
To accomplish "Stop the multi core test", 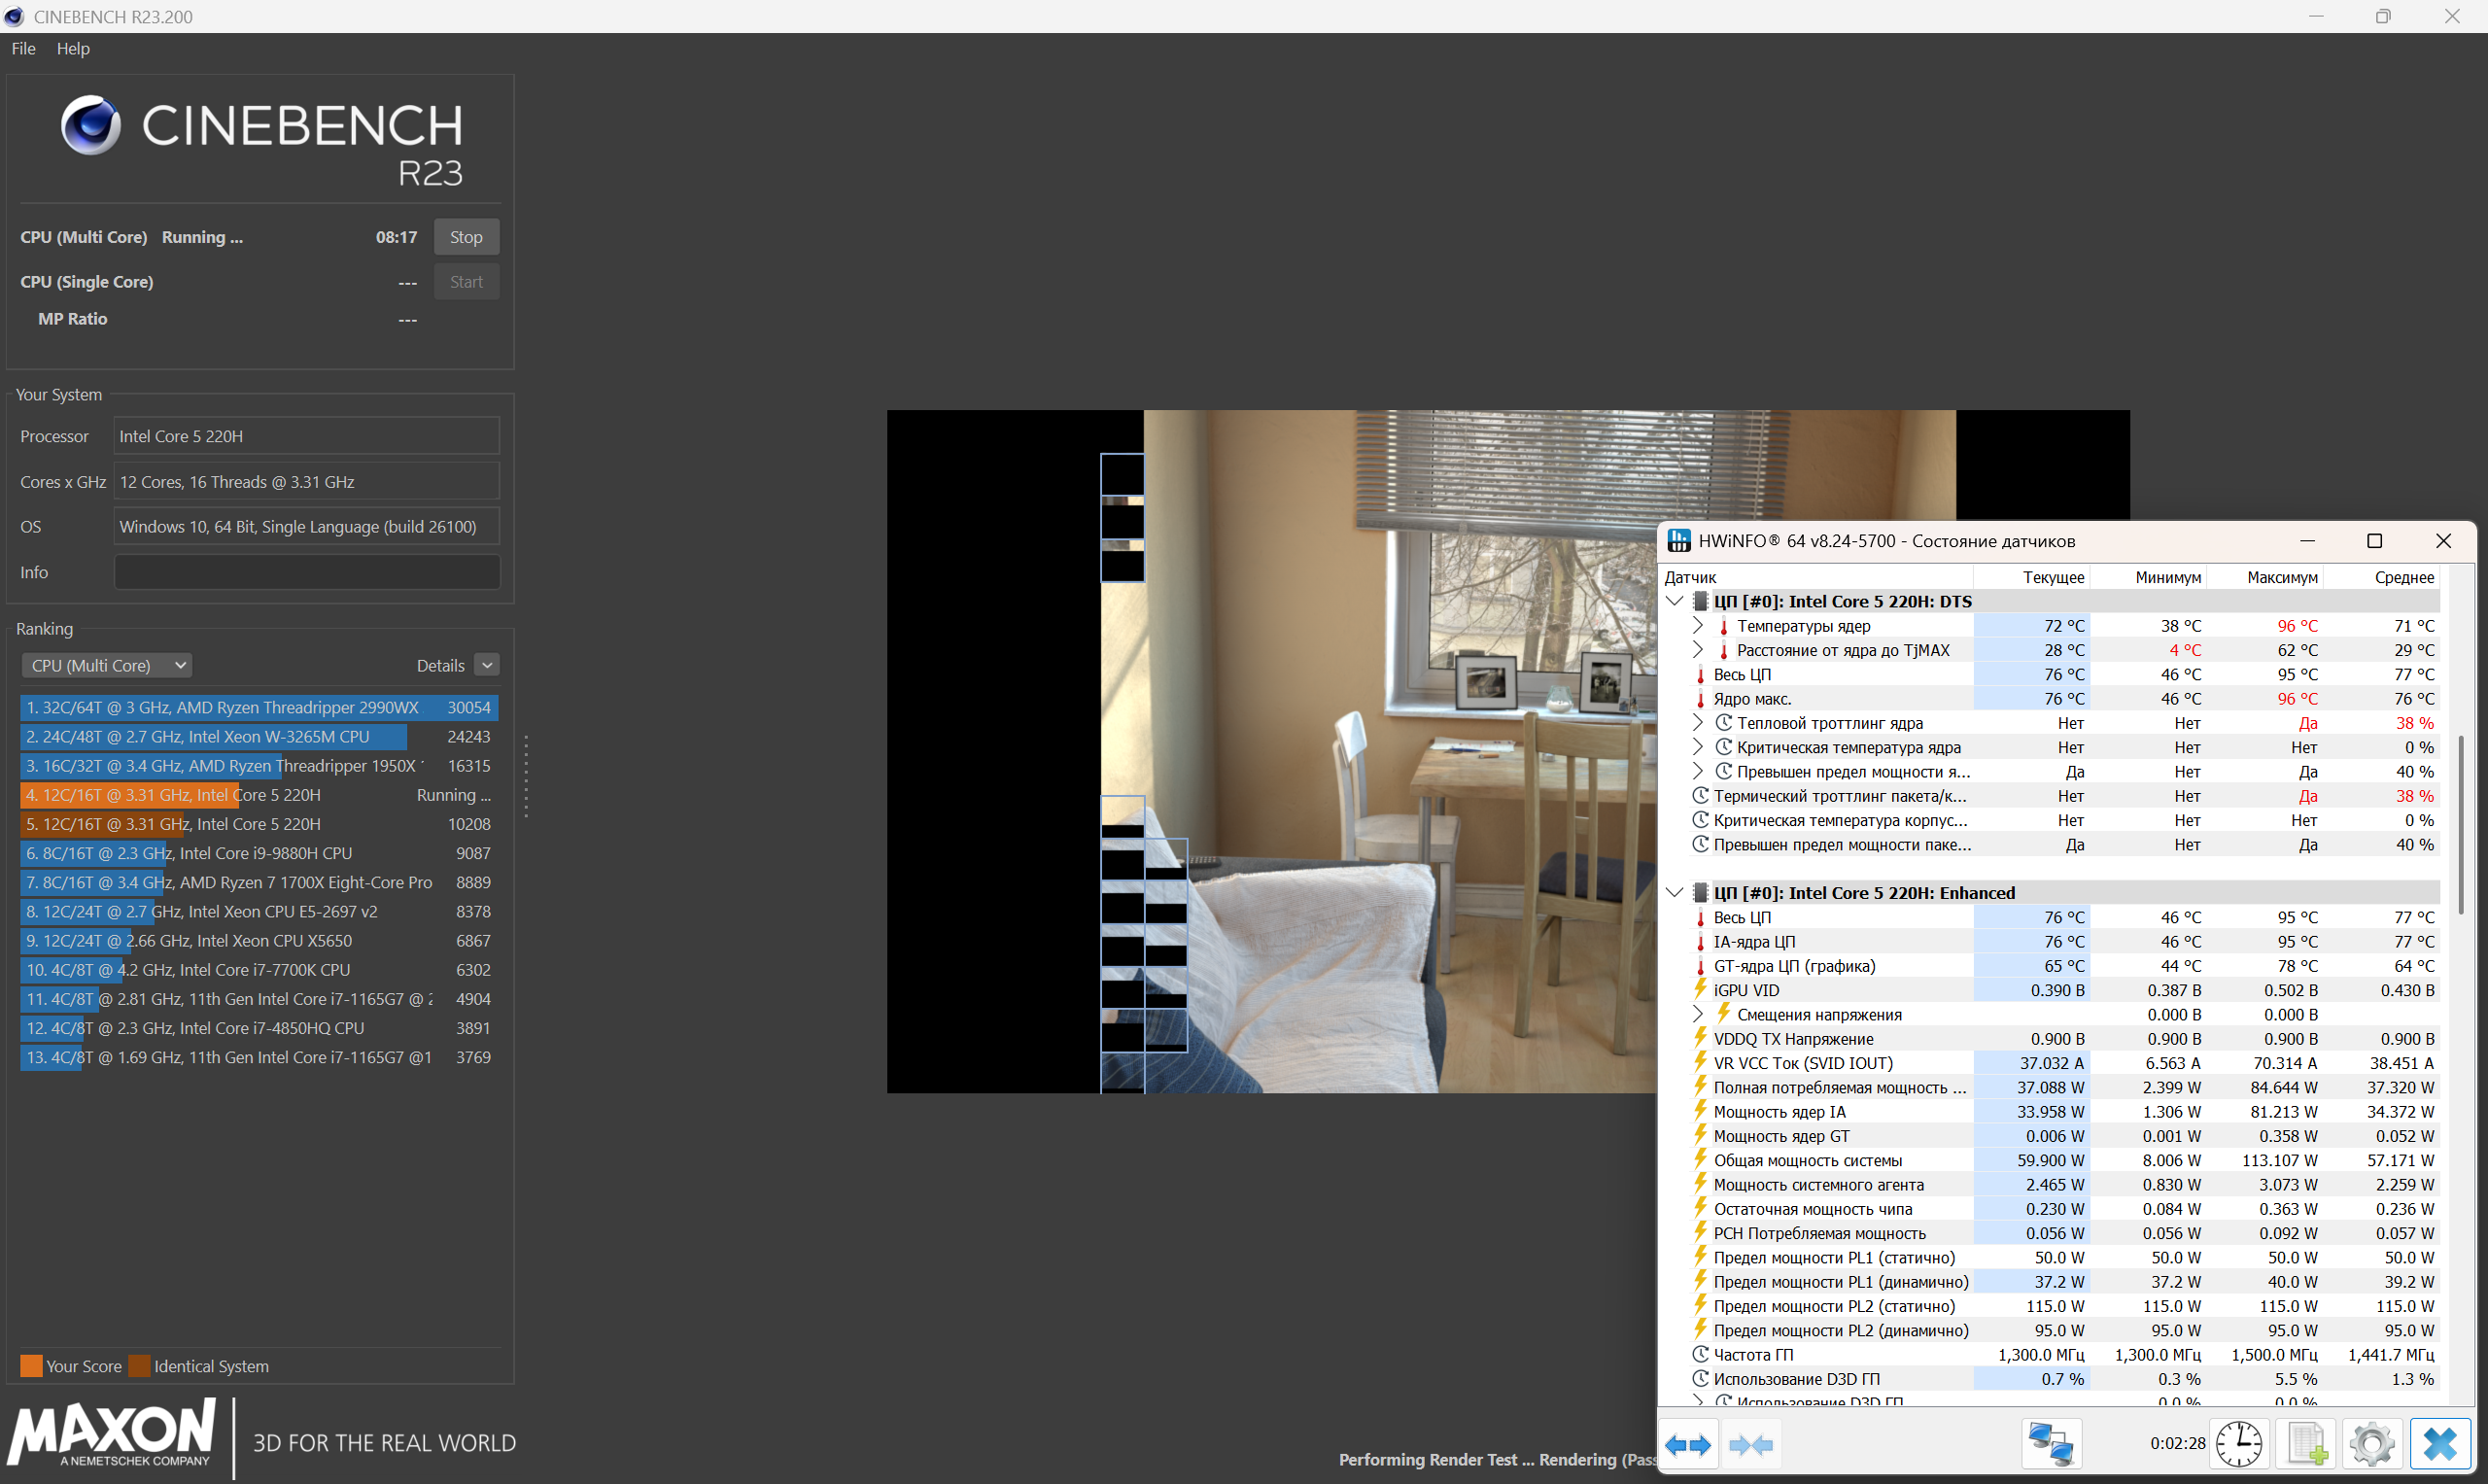I will coord(466,237).
